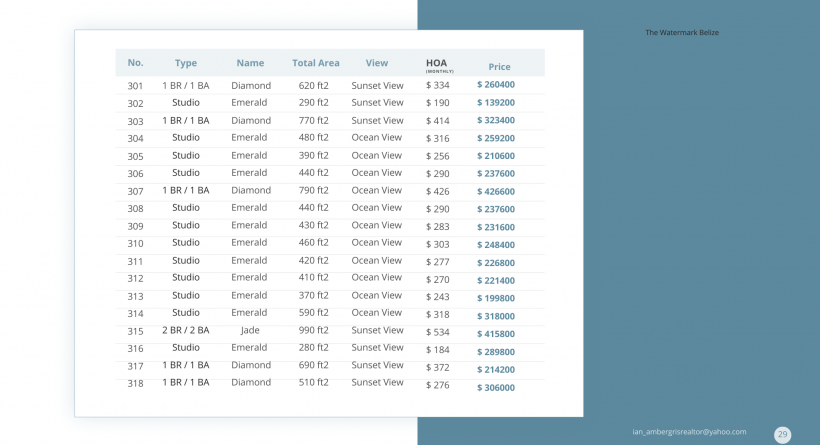The image size is (820, 445).
Task: Click unit number 312
Action: point(135,279)
